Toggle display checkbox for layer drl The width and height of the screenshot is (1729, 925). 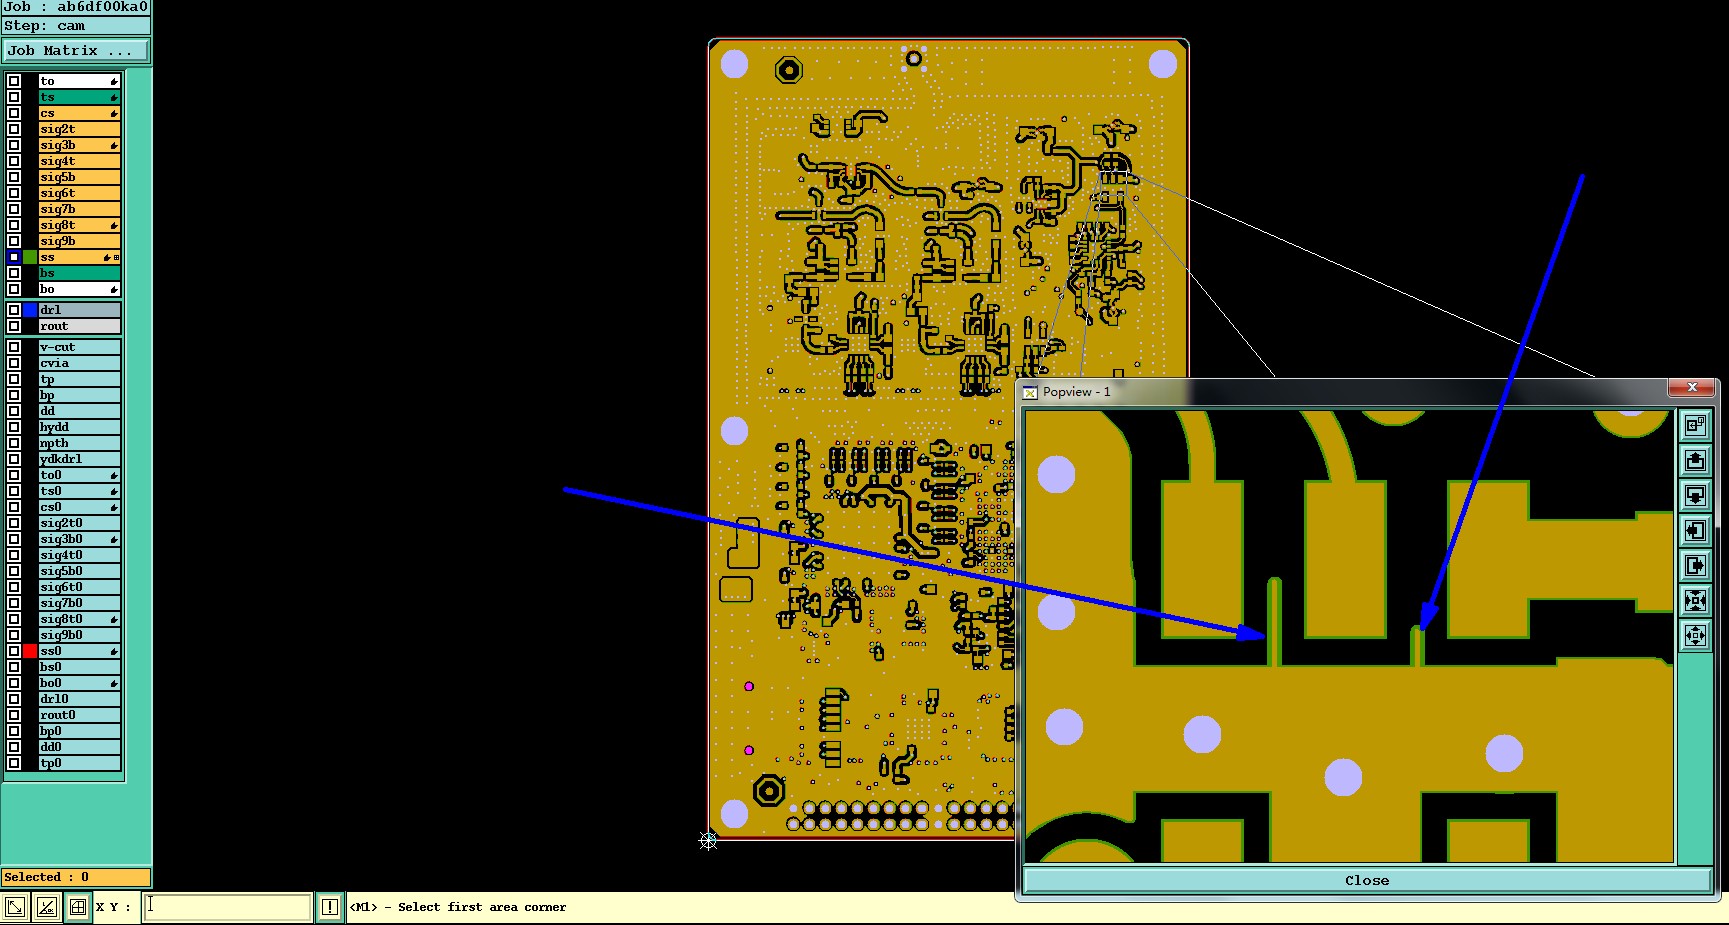[14, 310]
